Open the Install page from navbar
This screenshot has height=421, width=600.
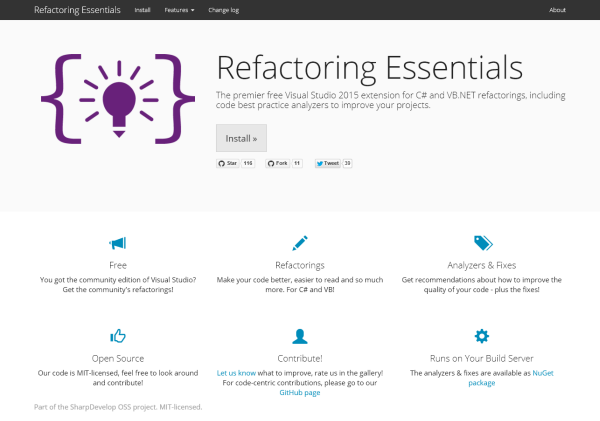(143, 10)
